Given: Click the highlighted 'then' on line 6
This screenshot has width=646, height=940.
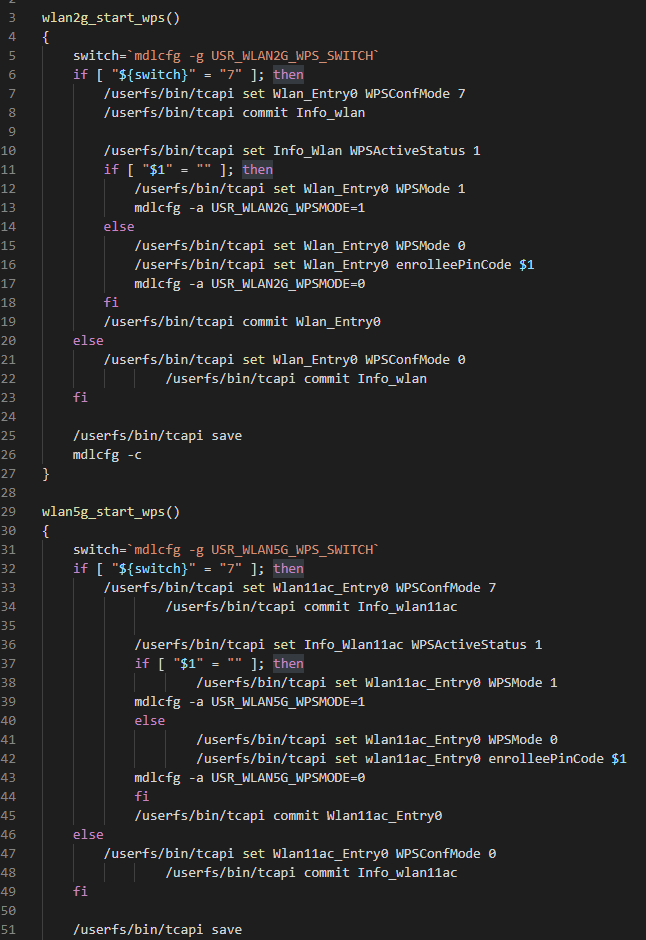Looking at the screenshot, I should (x=288, y=75).
